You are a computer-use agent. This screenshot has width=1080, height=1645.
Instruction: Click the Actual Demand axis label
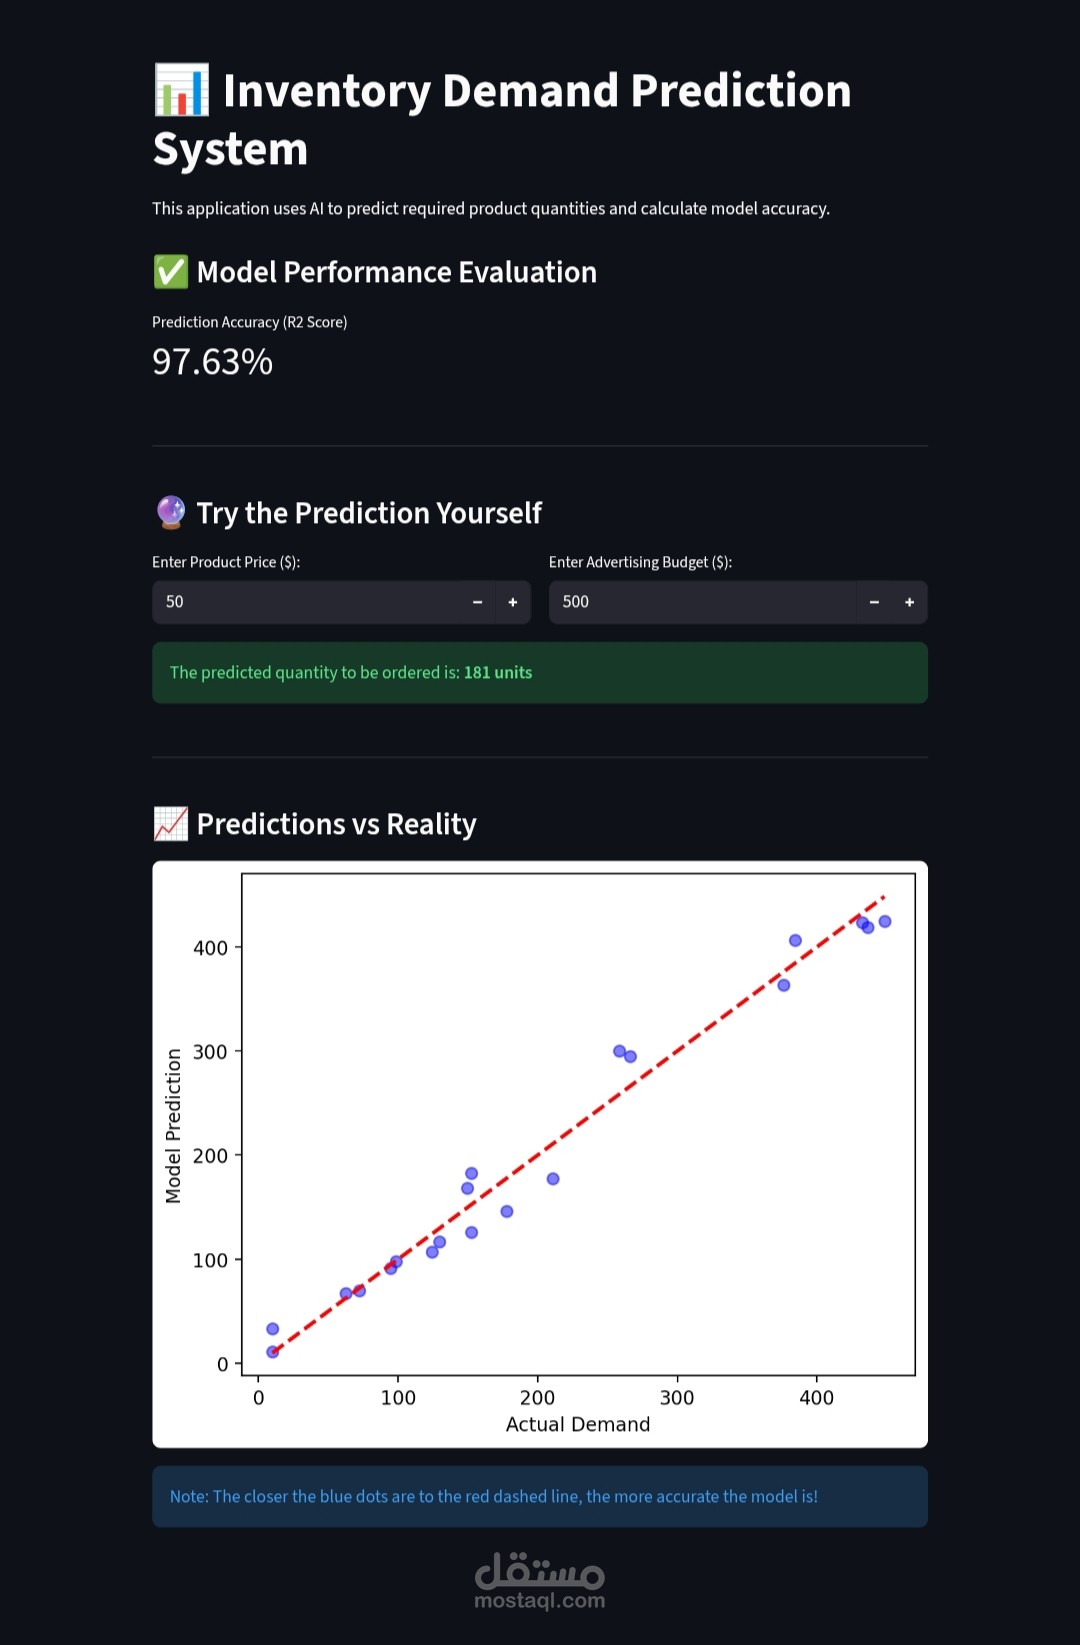(578, 1425)
